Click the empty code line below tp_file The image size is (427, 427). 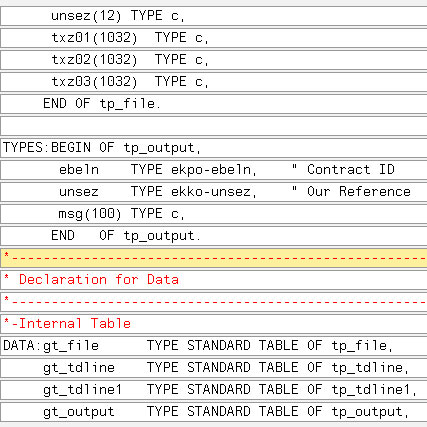click(x=213, y=126)
